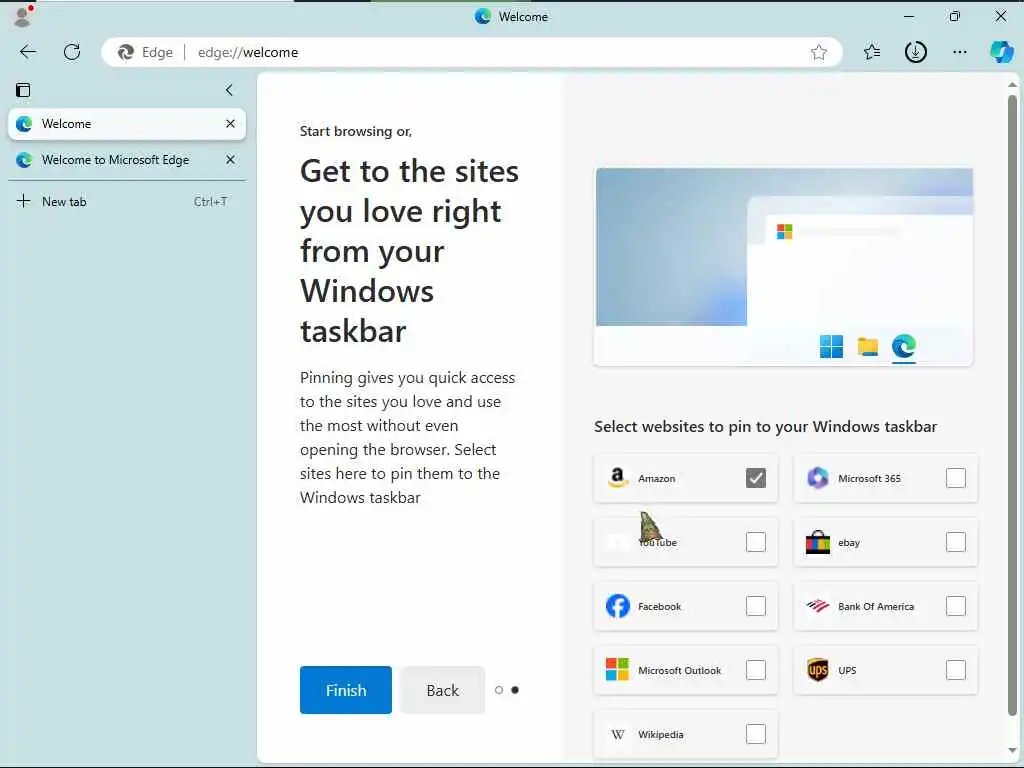Click the taskbar preview illustration

tap(784, 267)
